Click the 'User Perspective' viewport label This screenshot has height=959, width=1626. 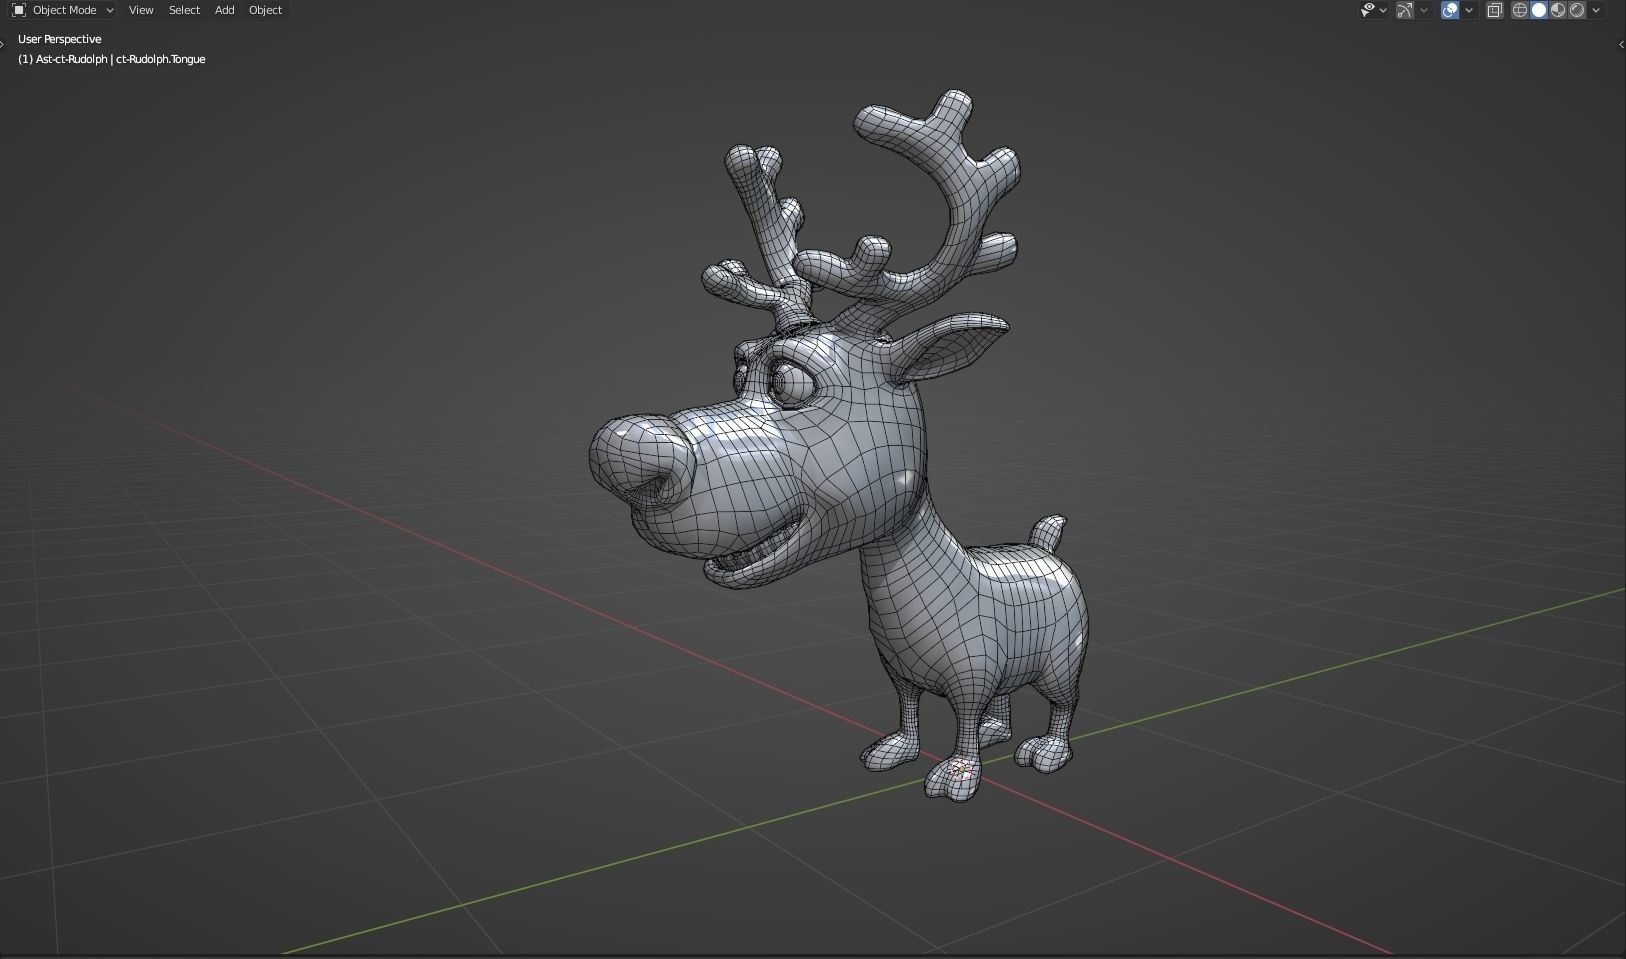[x=60, y=39]
